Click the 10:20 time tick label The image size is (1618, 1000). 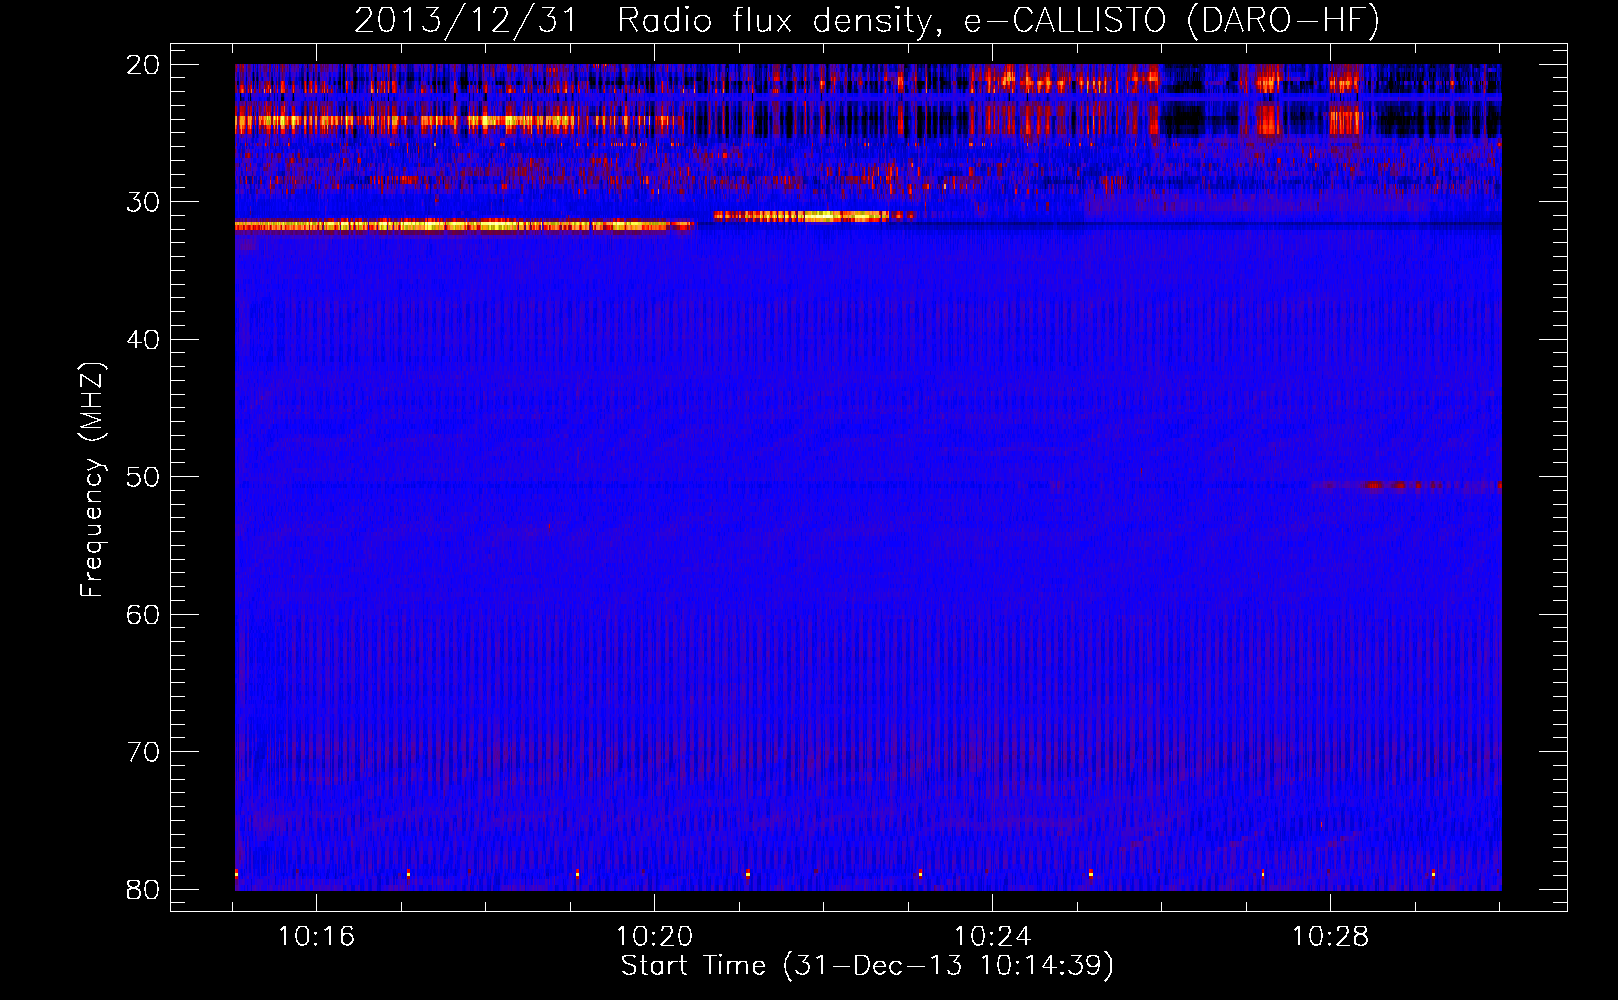pos(654,937)
